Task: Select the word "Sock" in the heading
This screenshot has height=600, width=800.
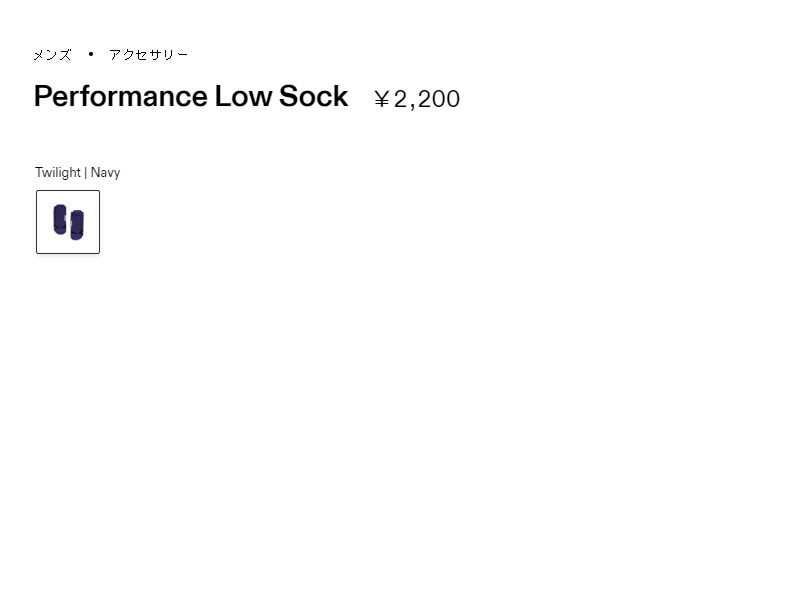Action: point(313,97)
